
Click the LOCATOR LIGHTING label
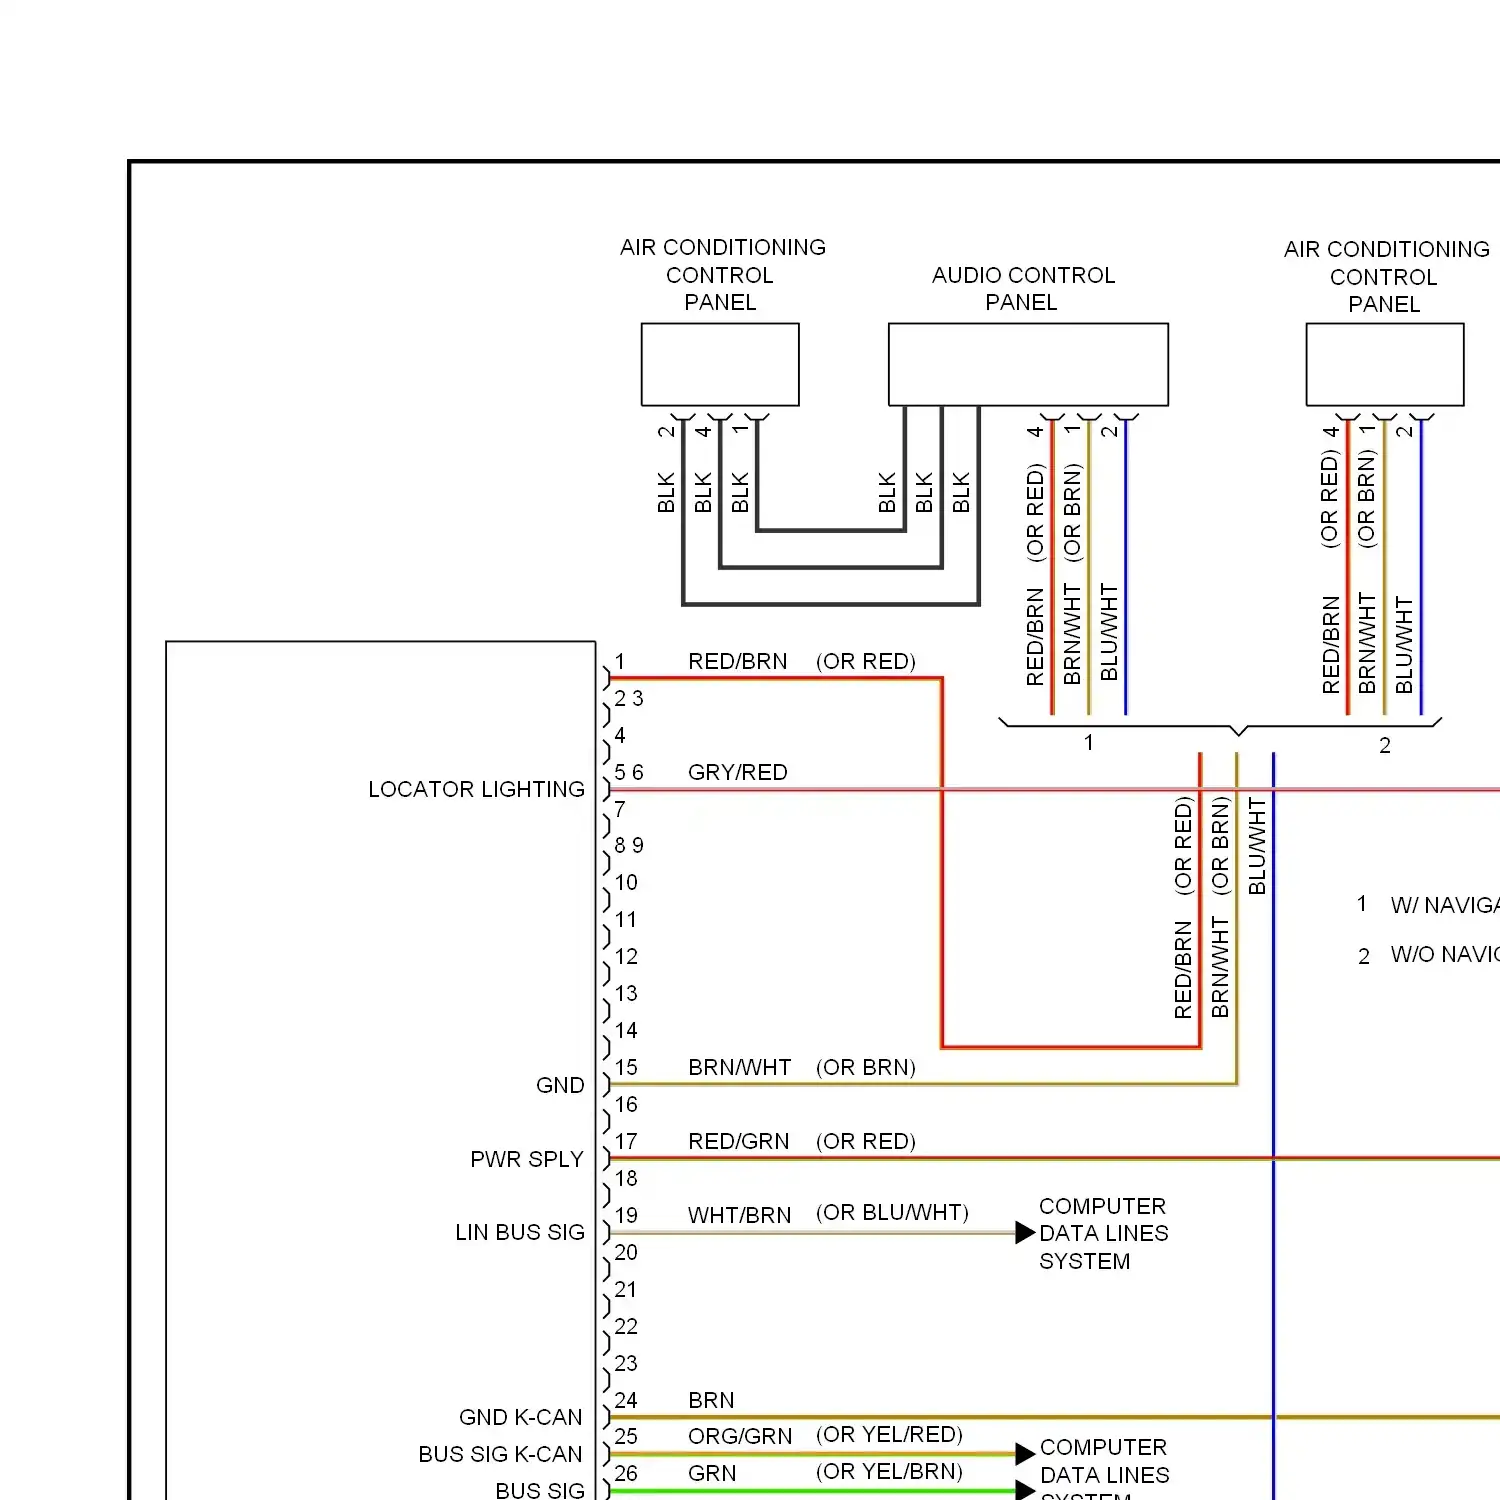tap(476, 789)
